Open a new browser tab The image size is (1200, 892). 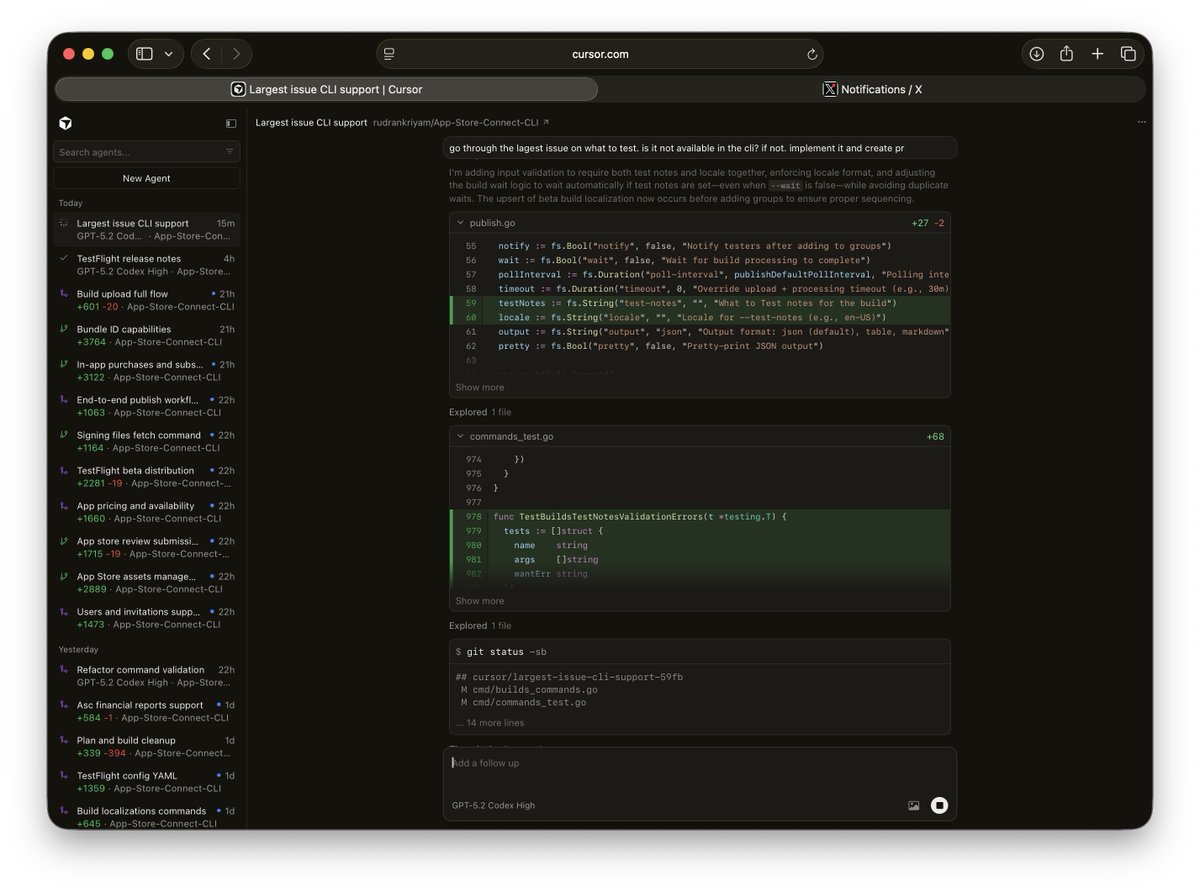tap(1097, 54)
